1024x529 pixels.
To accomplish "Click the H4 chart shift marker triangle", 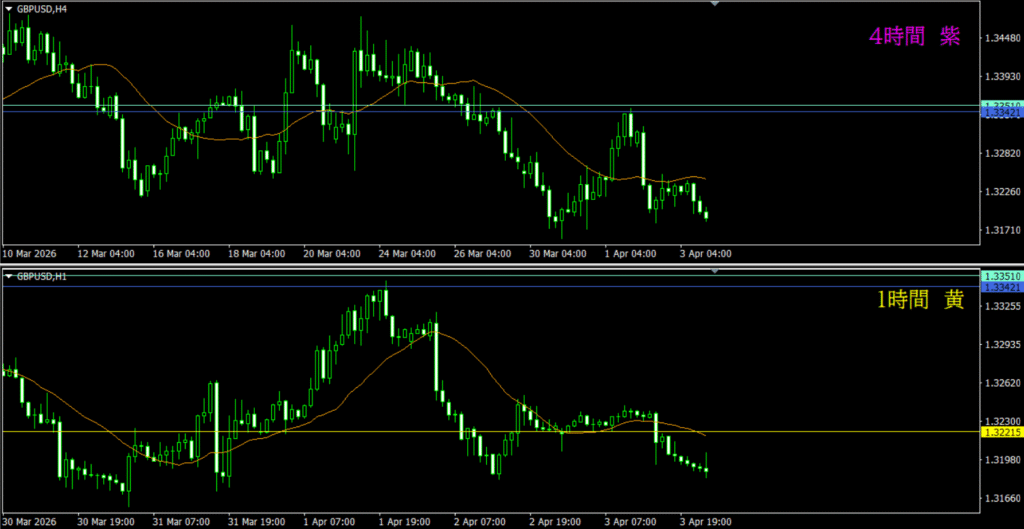I will (x=715, y=4).
